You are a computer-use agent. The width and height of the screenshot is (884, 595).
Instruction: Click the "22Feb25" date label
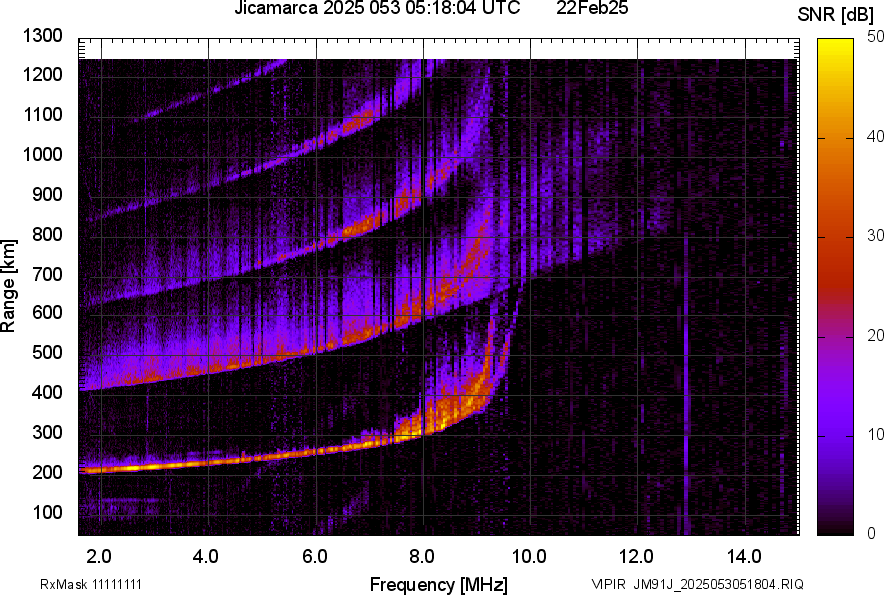(594, 9)
